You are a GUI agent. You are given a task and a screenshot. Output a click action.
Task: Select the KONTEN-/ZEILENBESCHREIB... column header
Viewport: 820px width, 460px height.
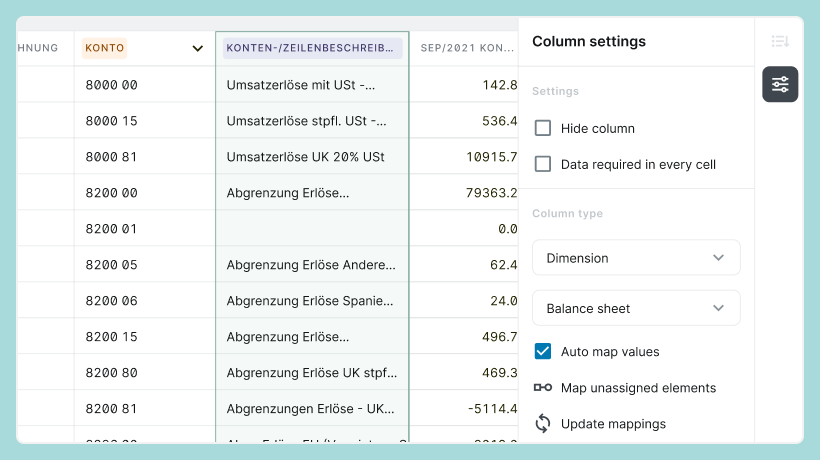(312, 48)
